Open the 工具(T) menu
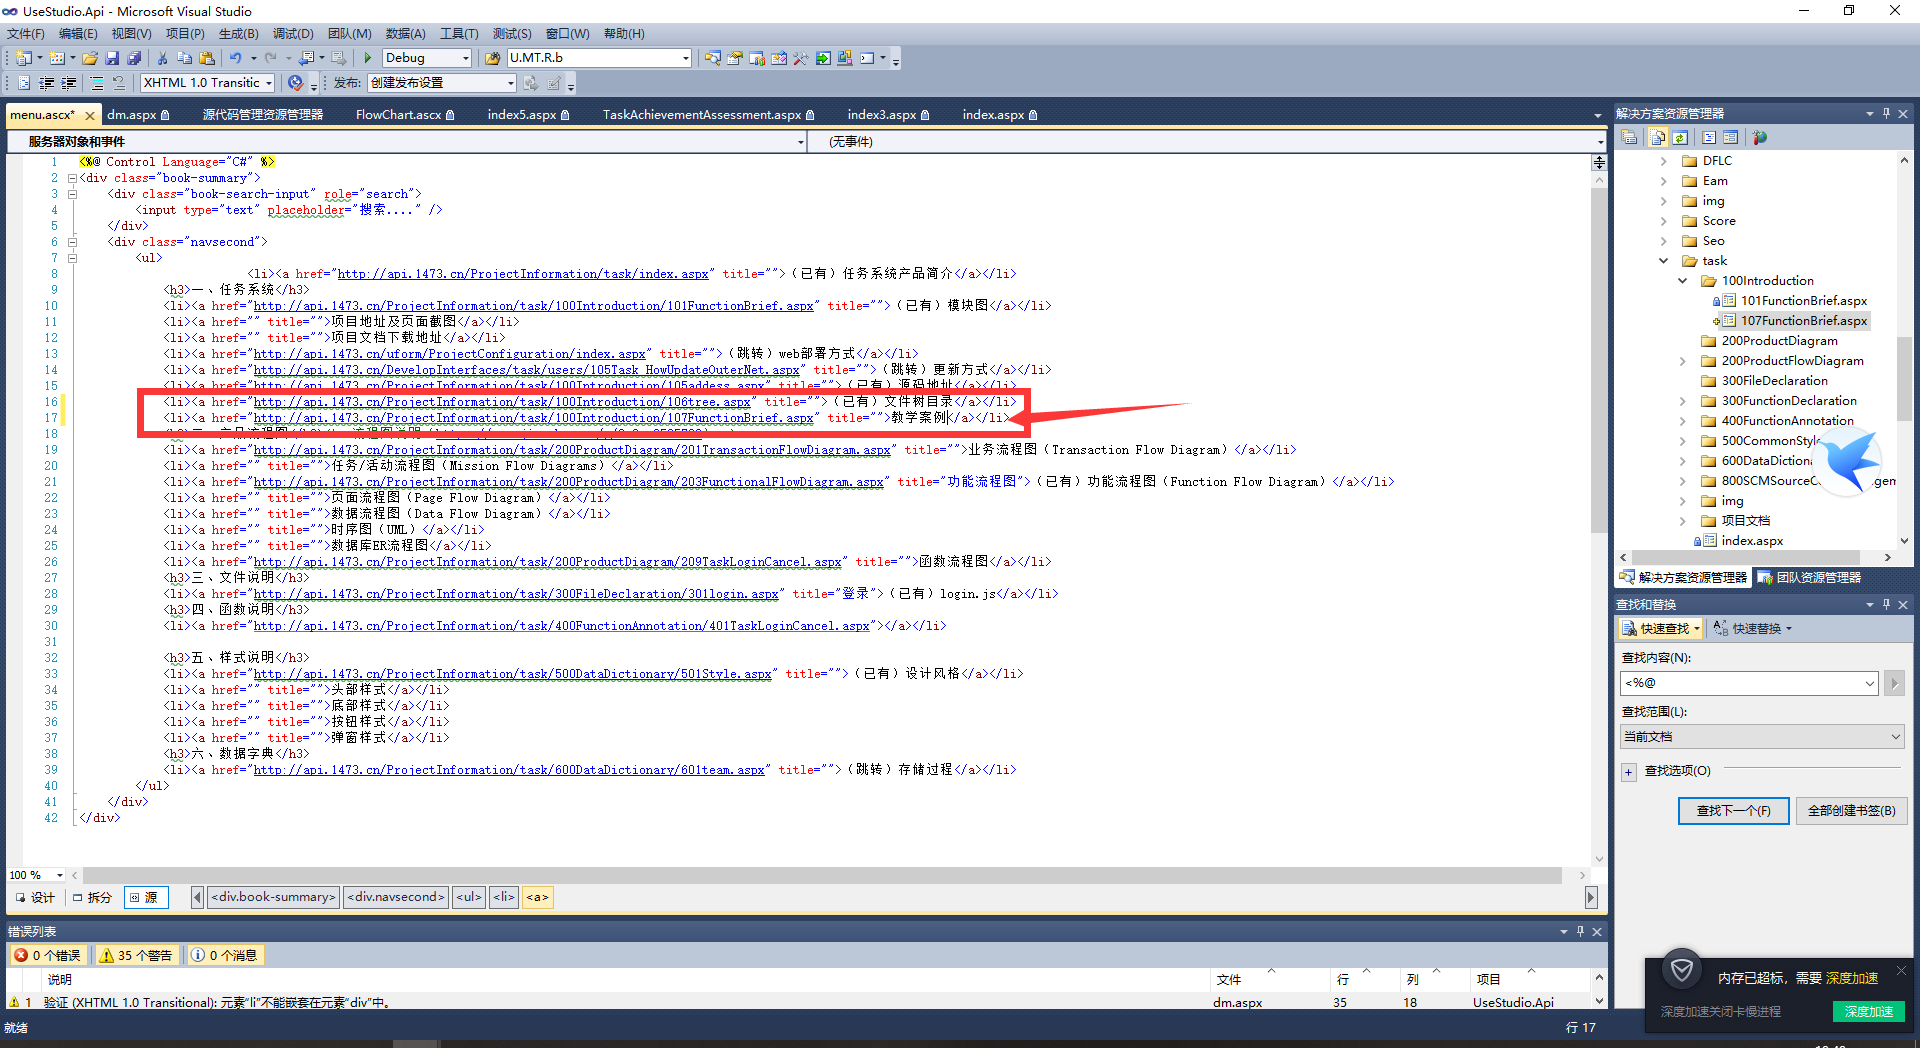 coord(460,34)
